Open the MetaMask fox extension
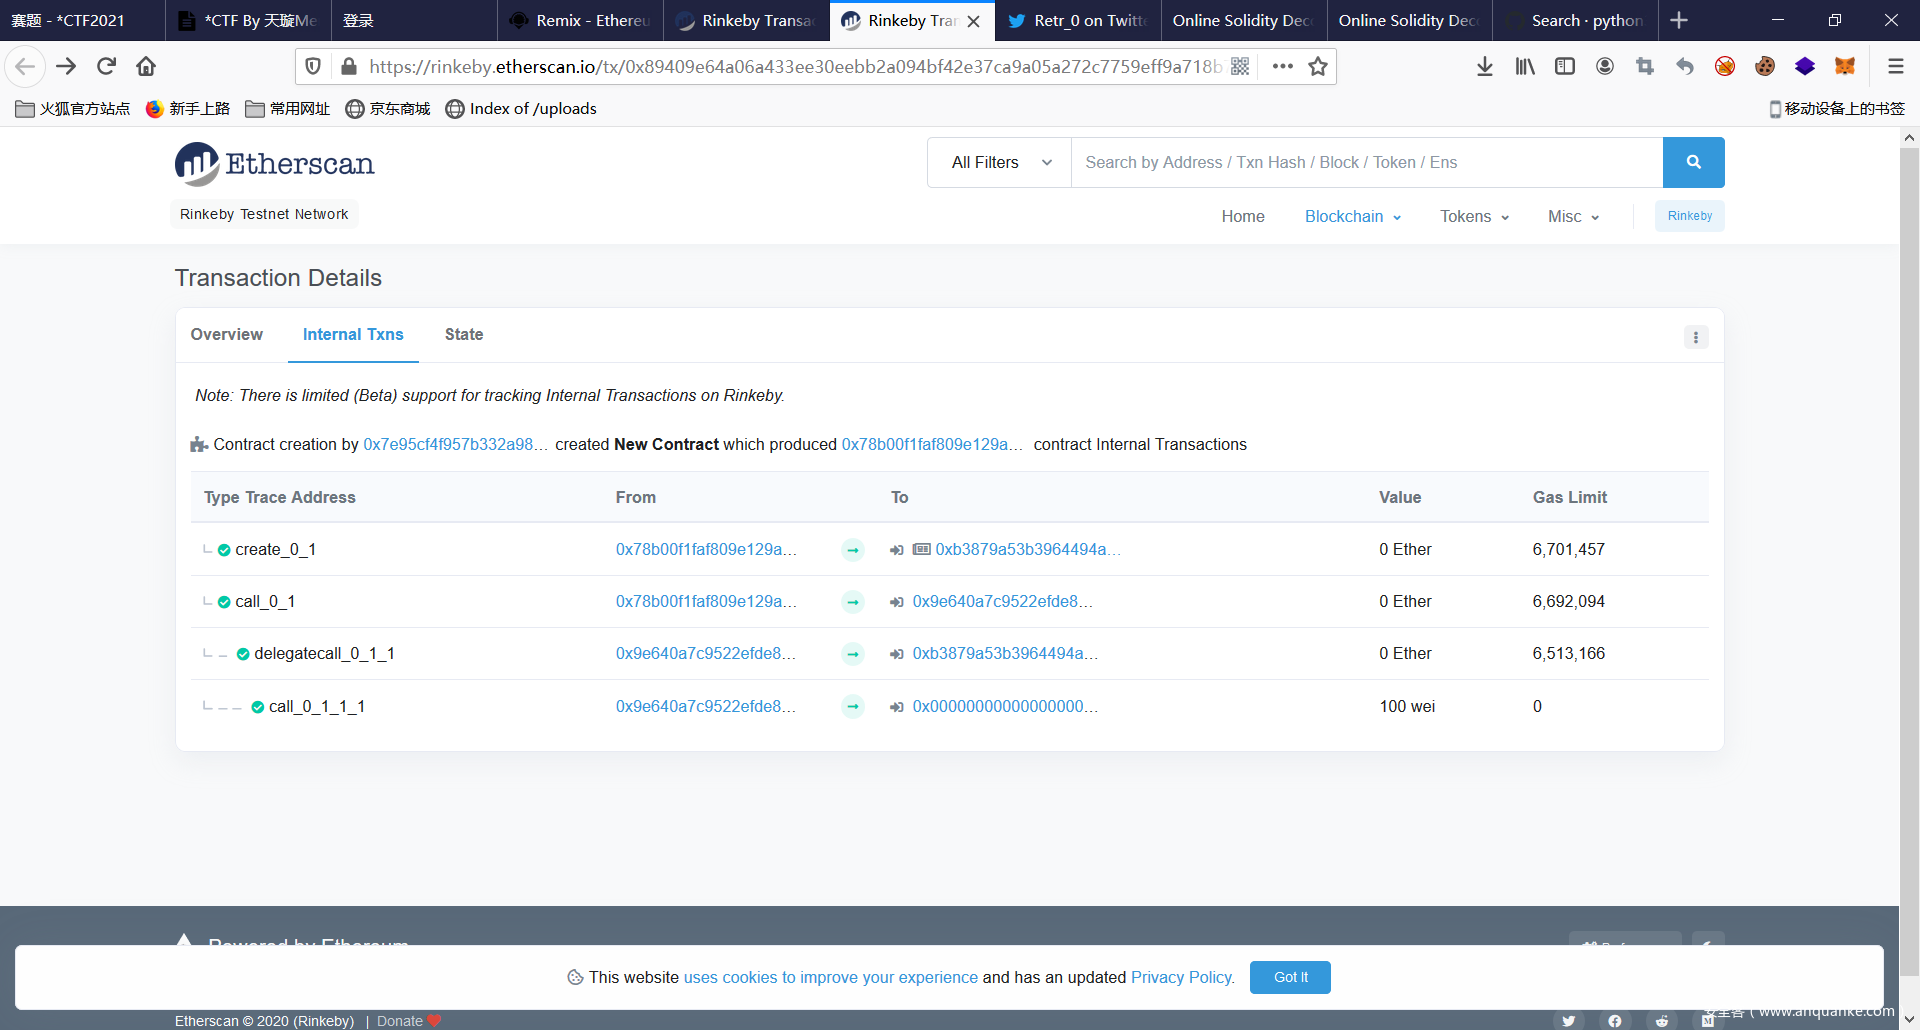 (1844, 66)
